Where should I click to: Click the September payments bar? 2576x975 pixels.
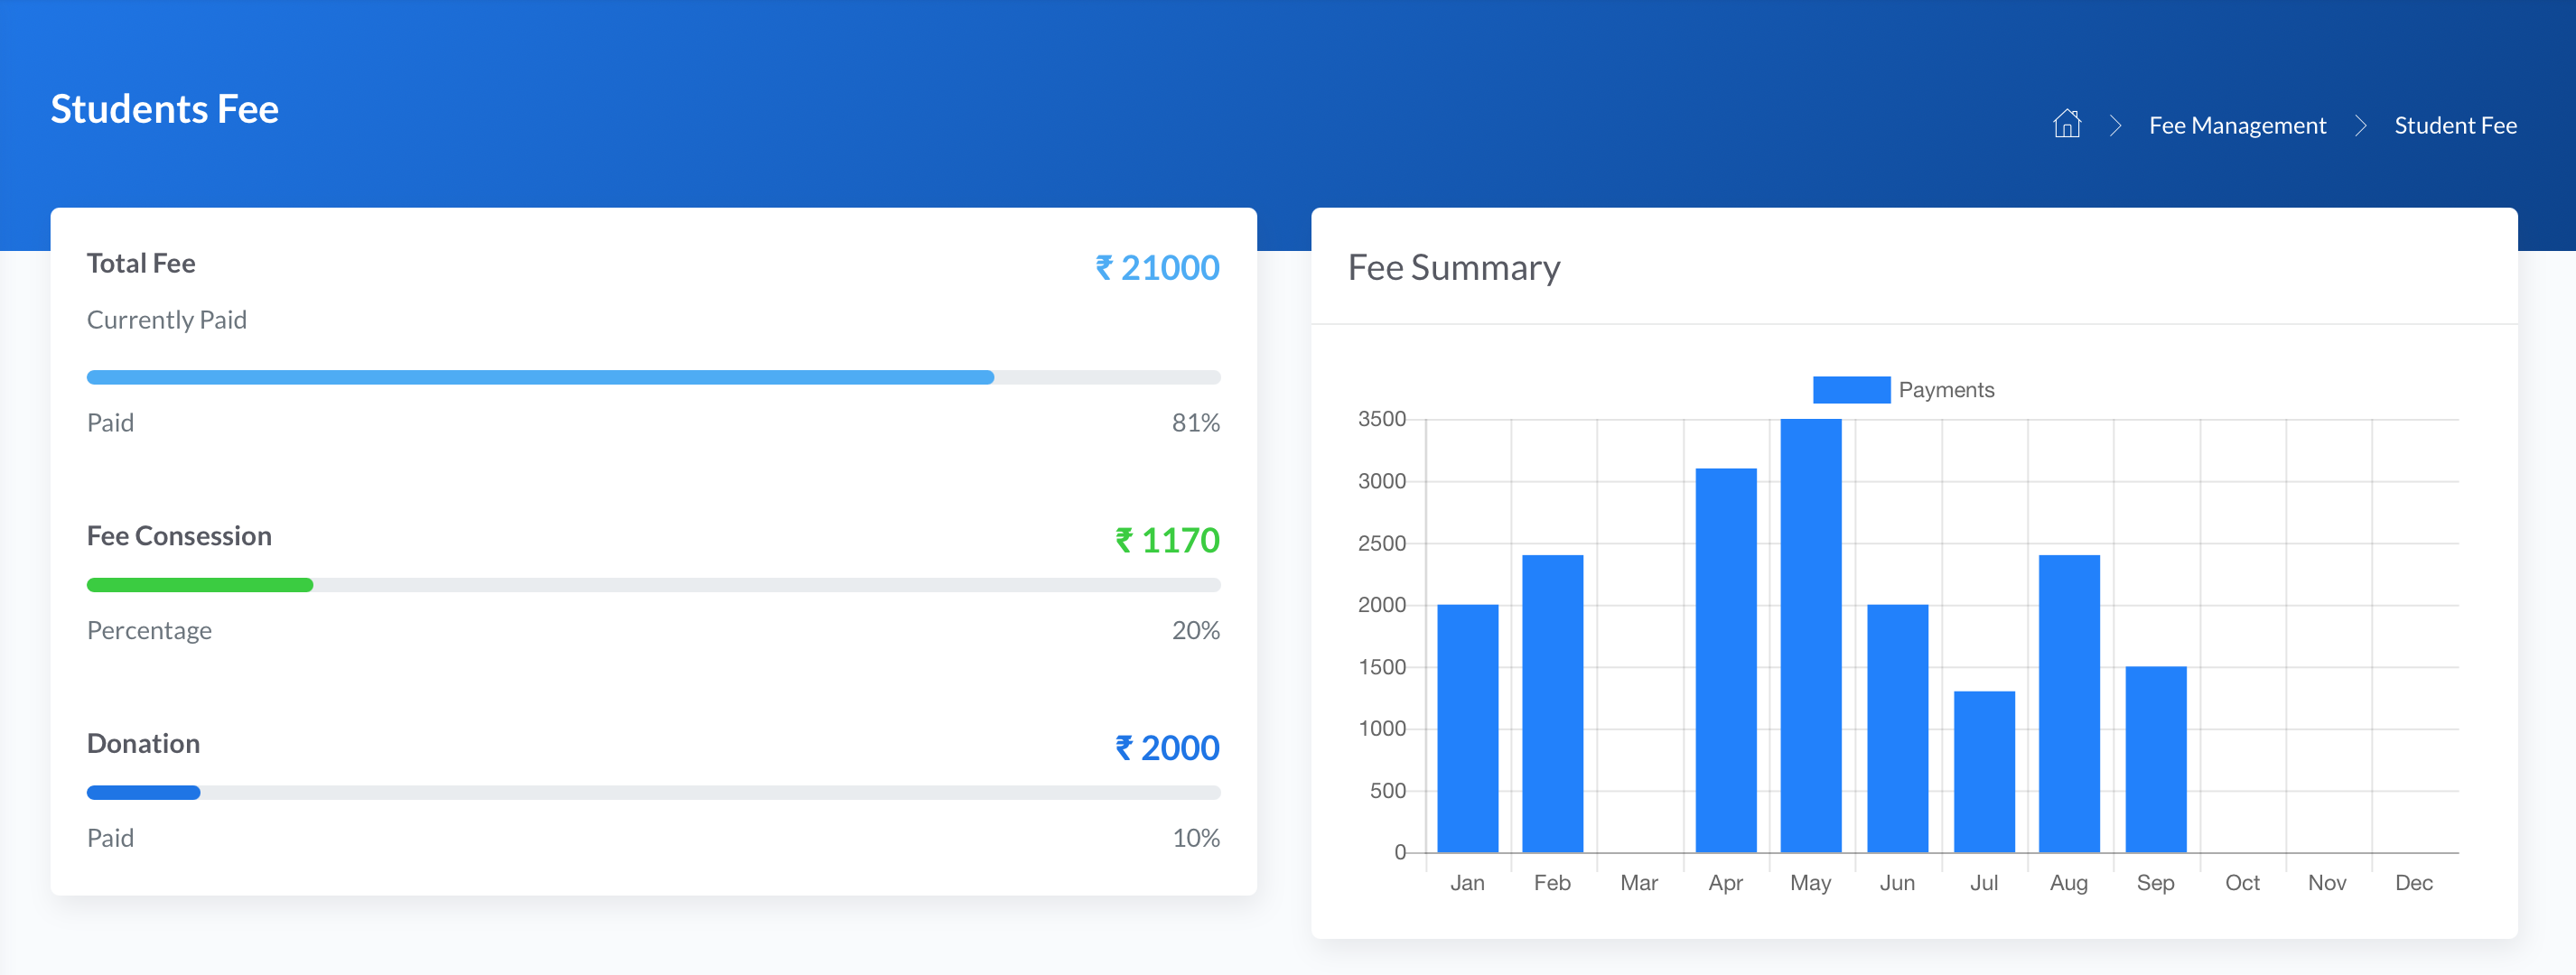point(2155,759)
